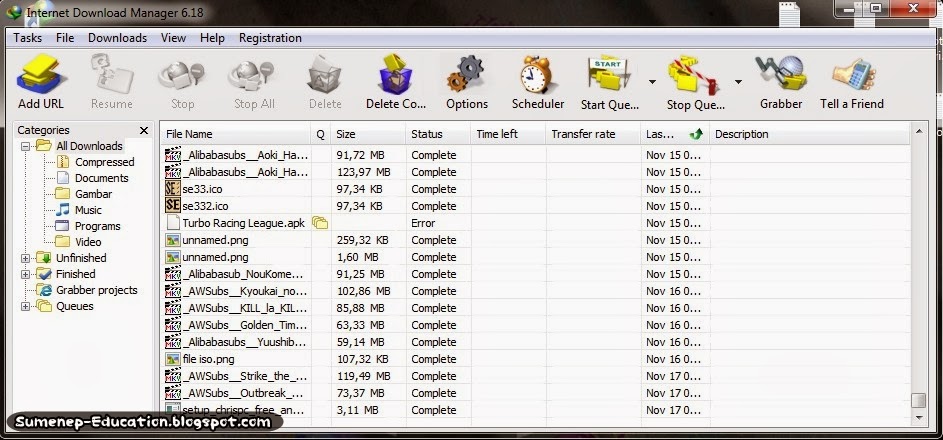Open Stop Queue dropdown arrow
The height and width of the screenshot is (440, 943).
click(738, 81)
